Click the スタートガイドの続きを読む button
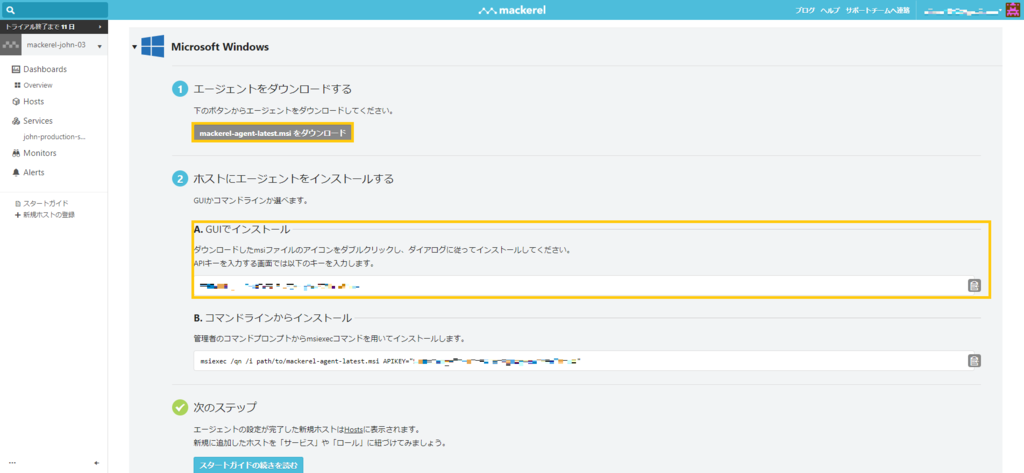This screenshot has height=473, width=1024. pos(249,466)
